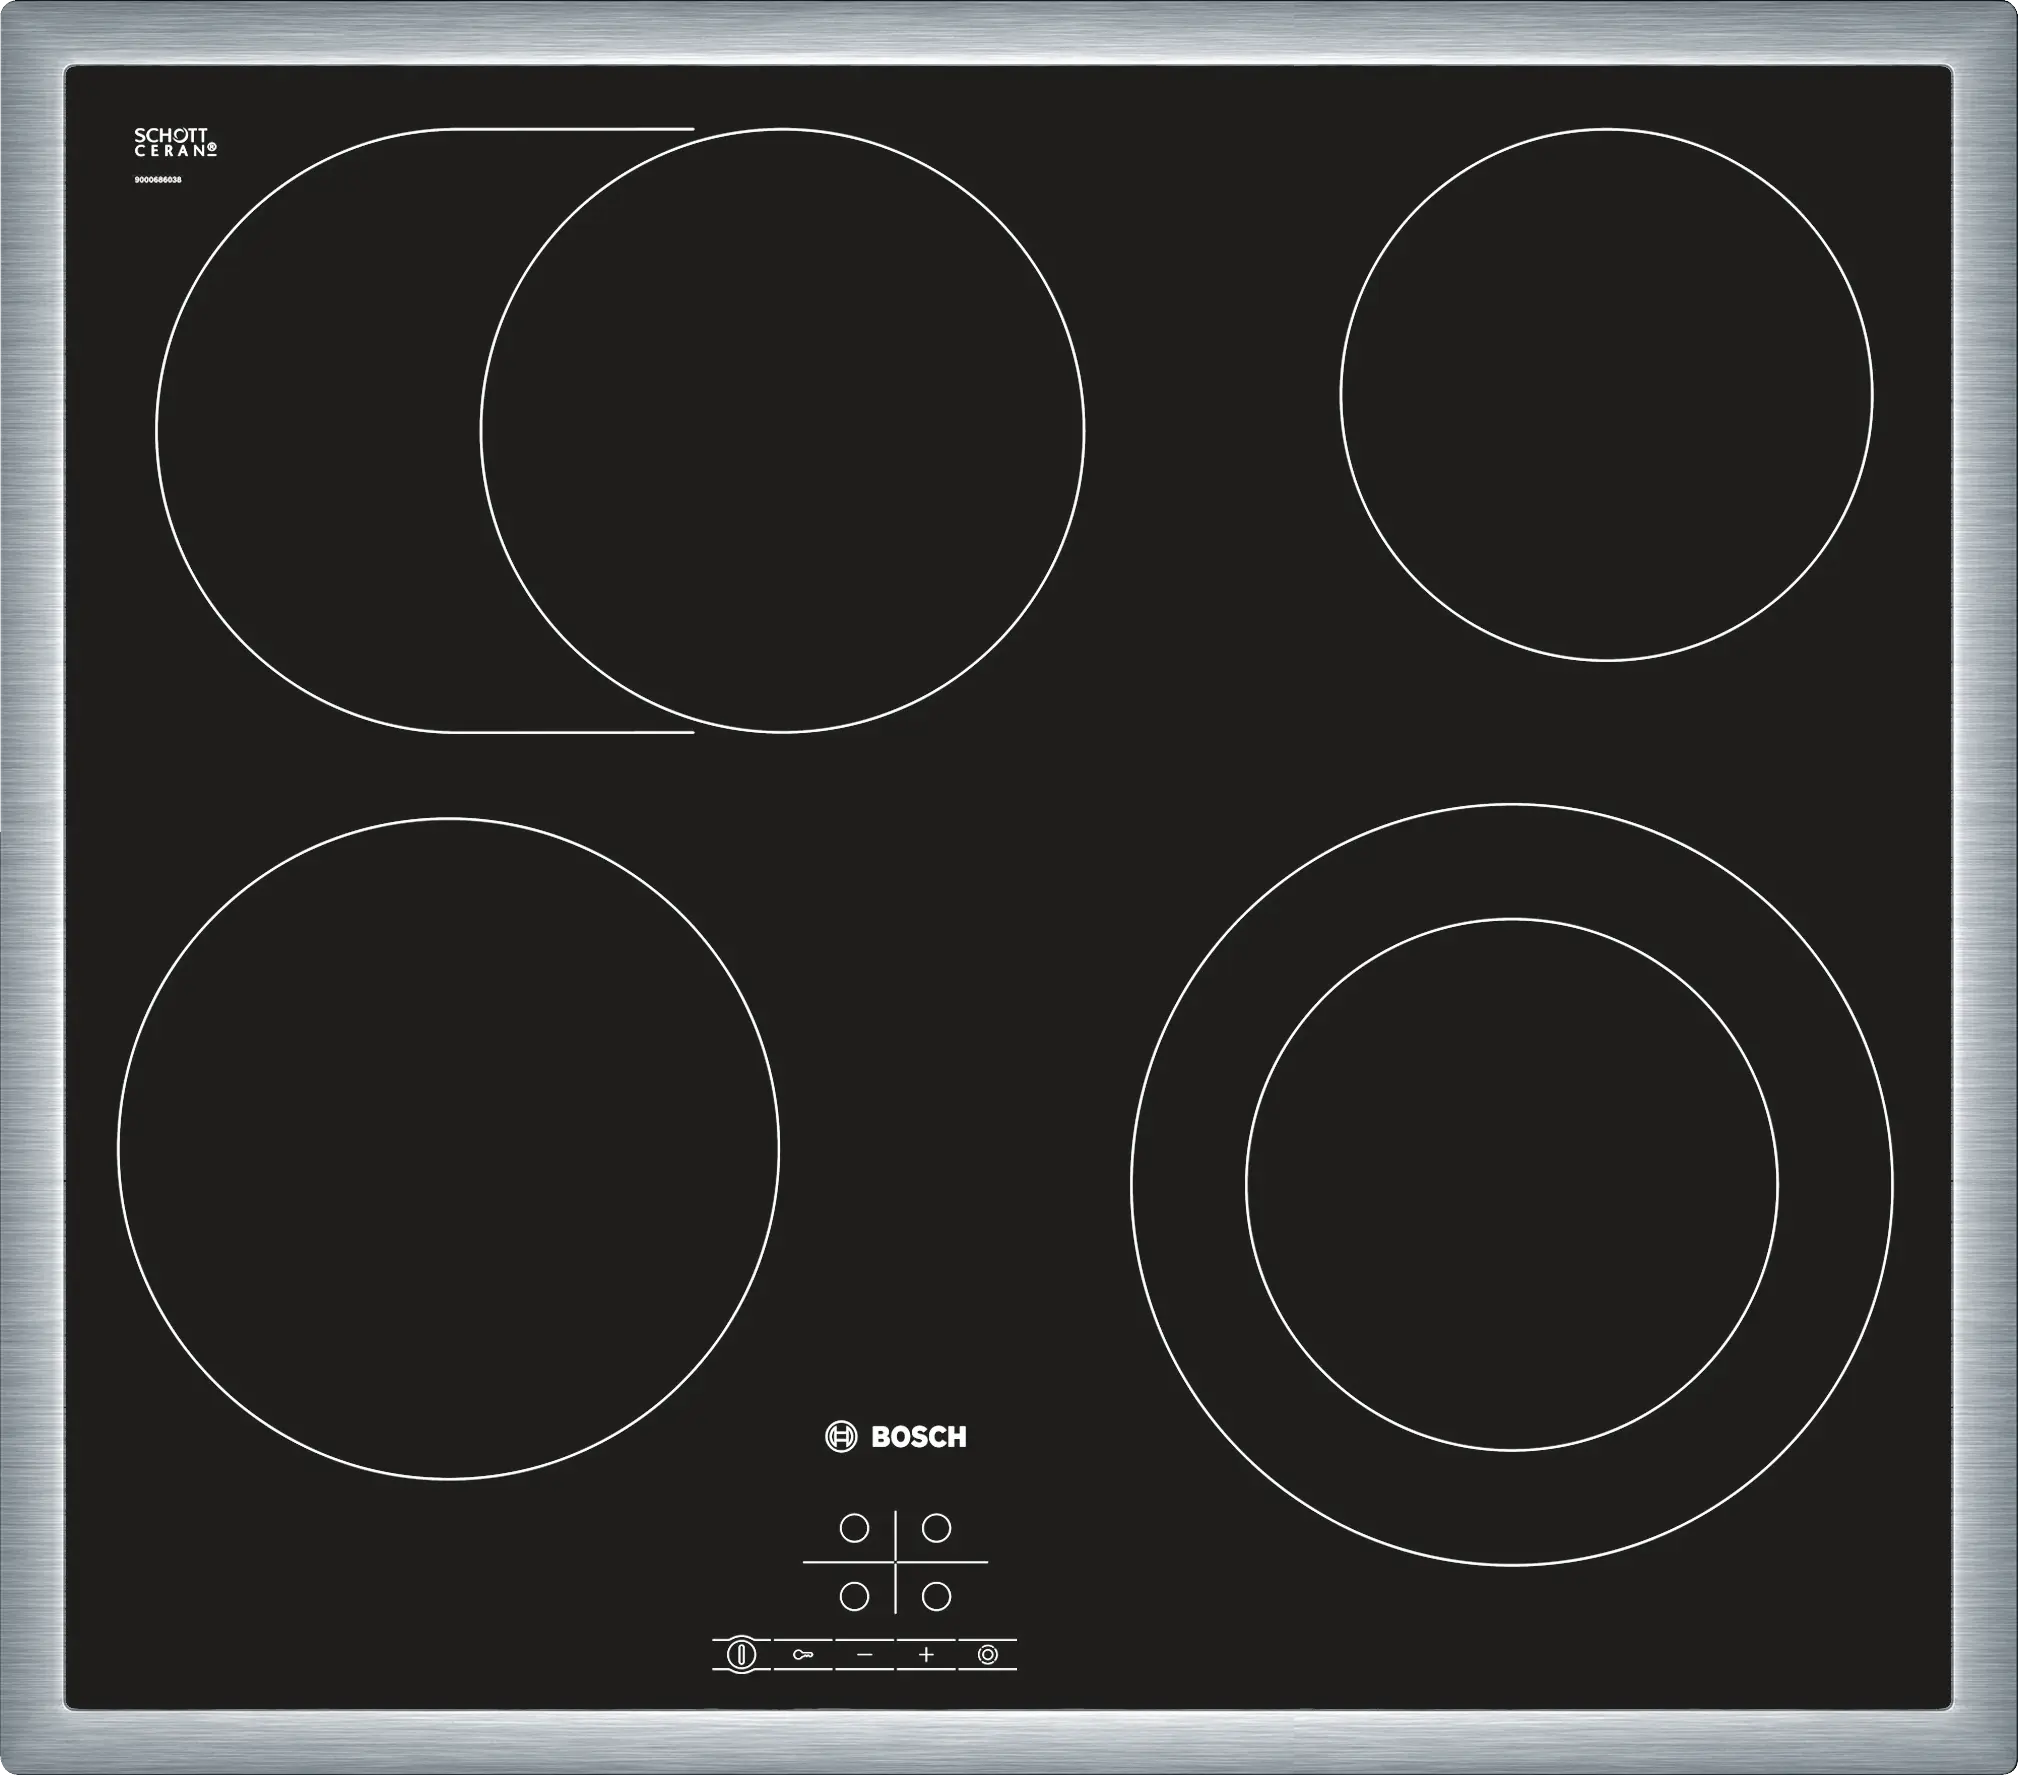Click the rear-right small cooking zone
Viewport: 2018px width, 1775px height.
tap(1606, 394)
